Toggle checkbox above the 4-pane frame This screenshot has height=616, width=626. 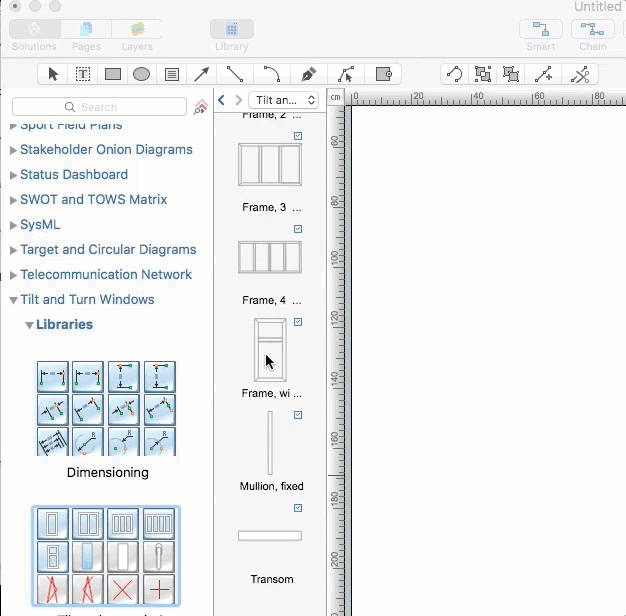[x=298, y=229]
